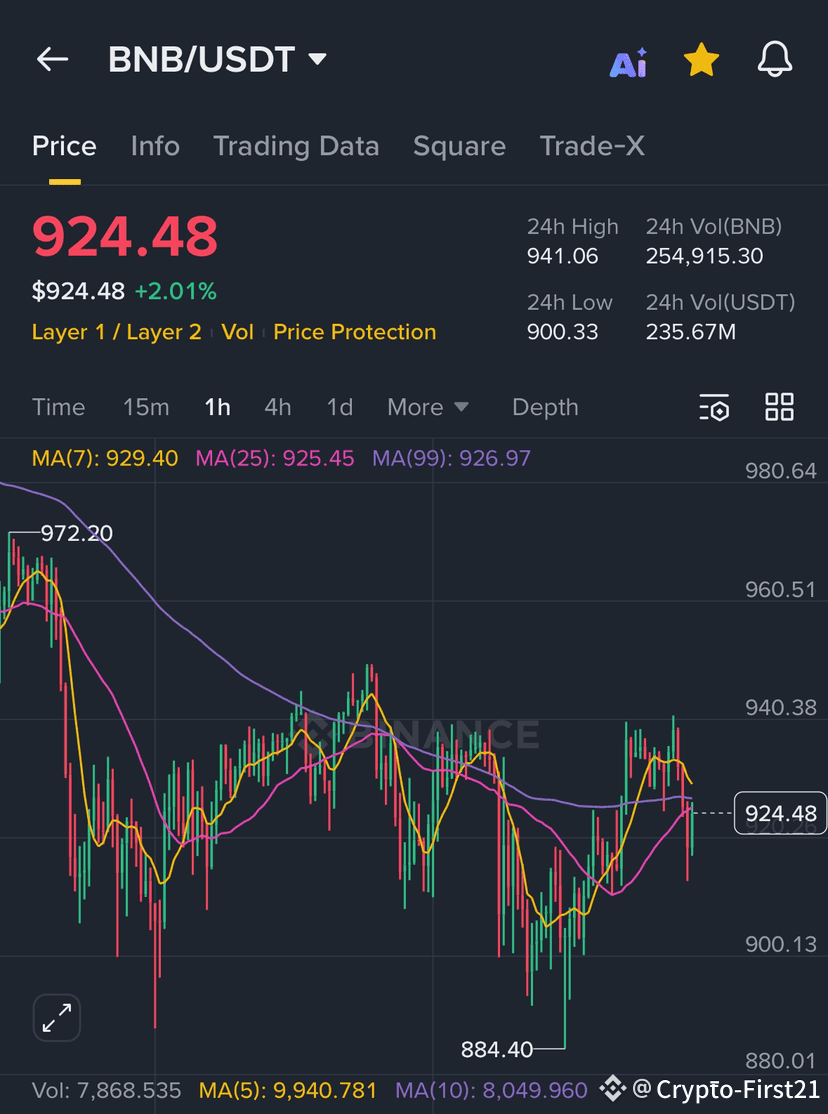Switch chart to 4h interval

(x=277, y=407)
